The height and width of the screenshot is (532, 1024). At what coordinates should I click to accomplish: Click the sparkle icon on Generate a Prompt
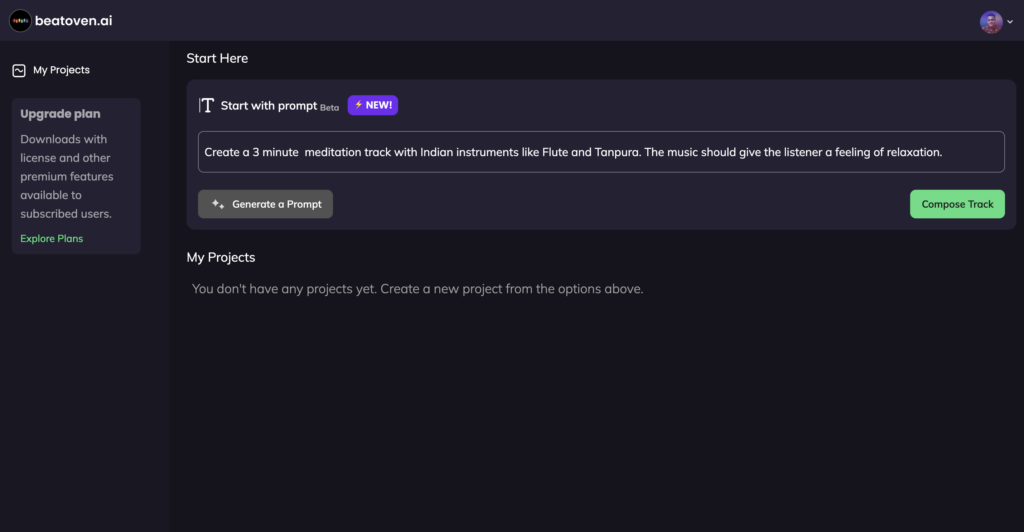218,204
